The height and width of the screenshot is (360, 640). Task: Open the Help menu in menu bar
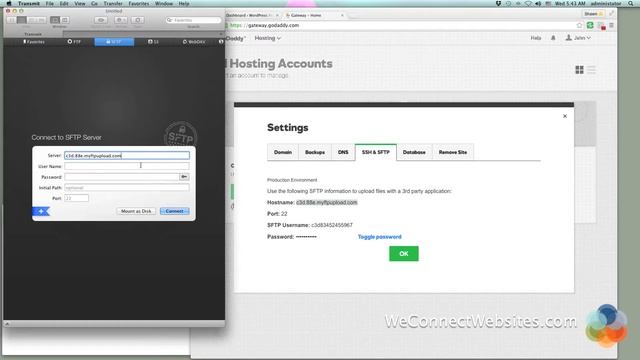(x=184, y=3)
